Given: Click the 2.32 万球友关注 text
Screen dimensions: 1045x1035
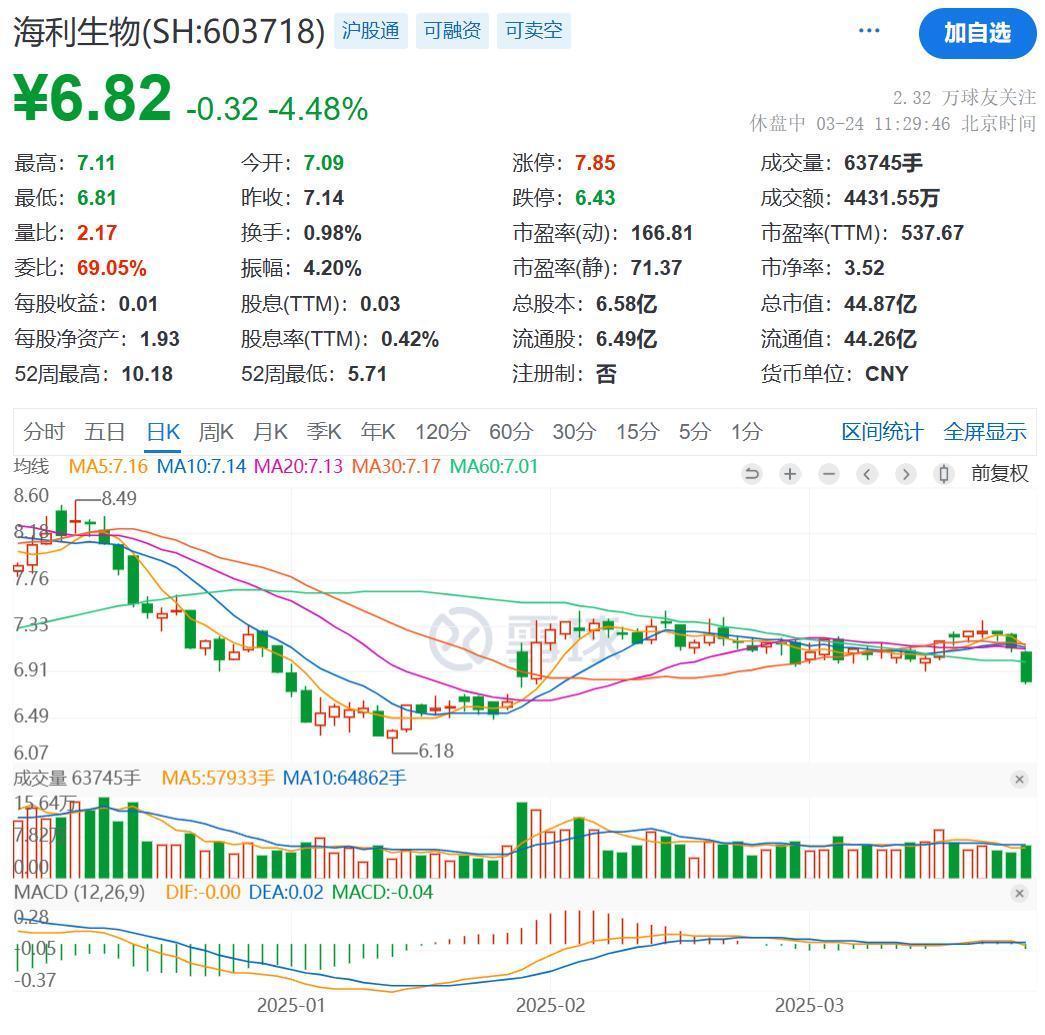Looking at the screenshot, I should 964,98.
